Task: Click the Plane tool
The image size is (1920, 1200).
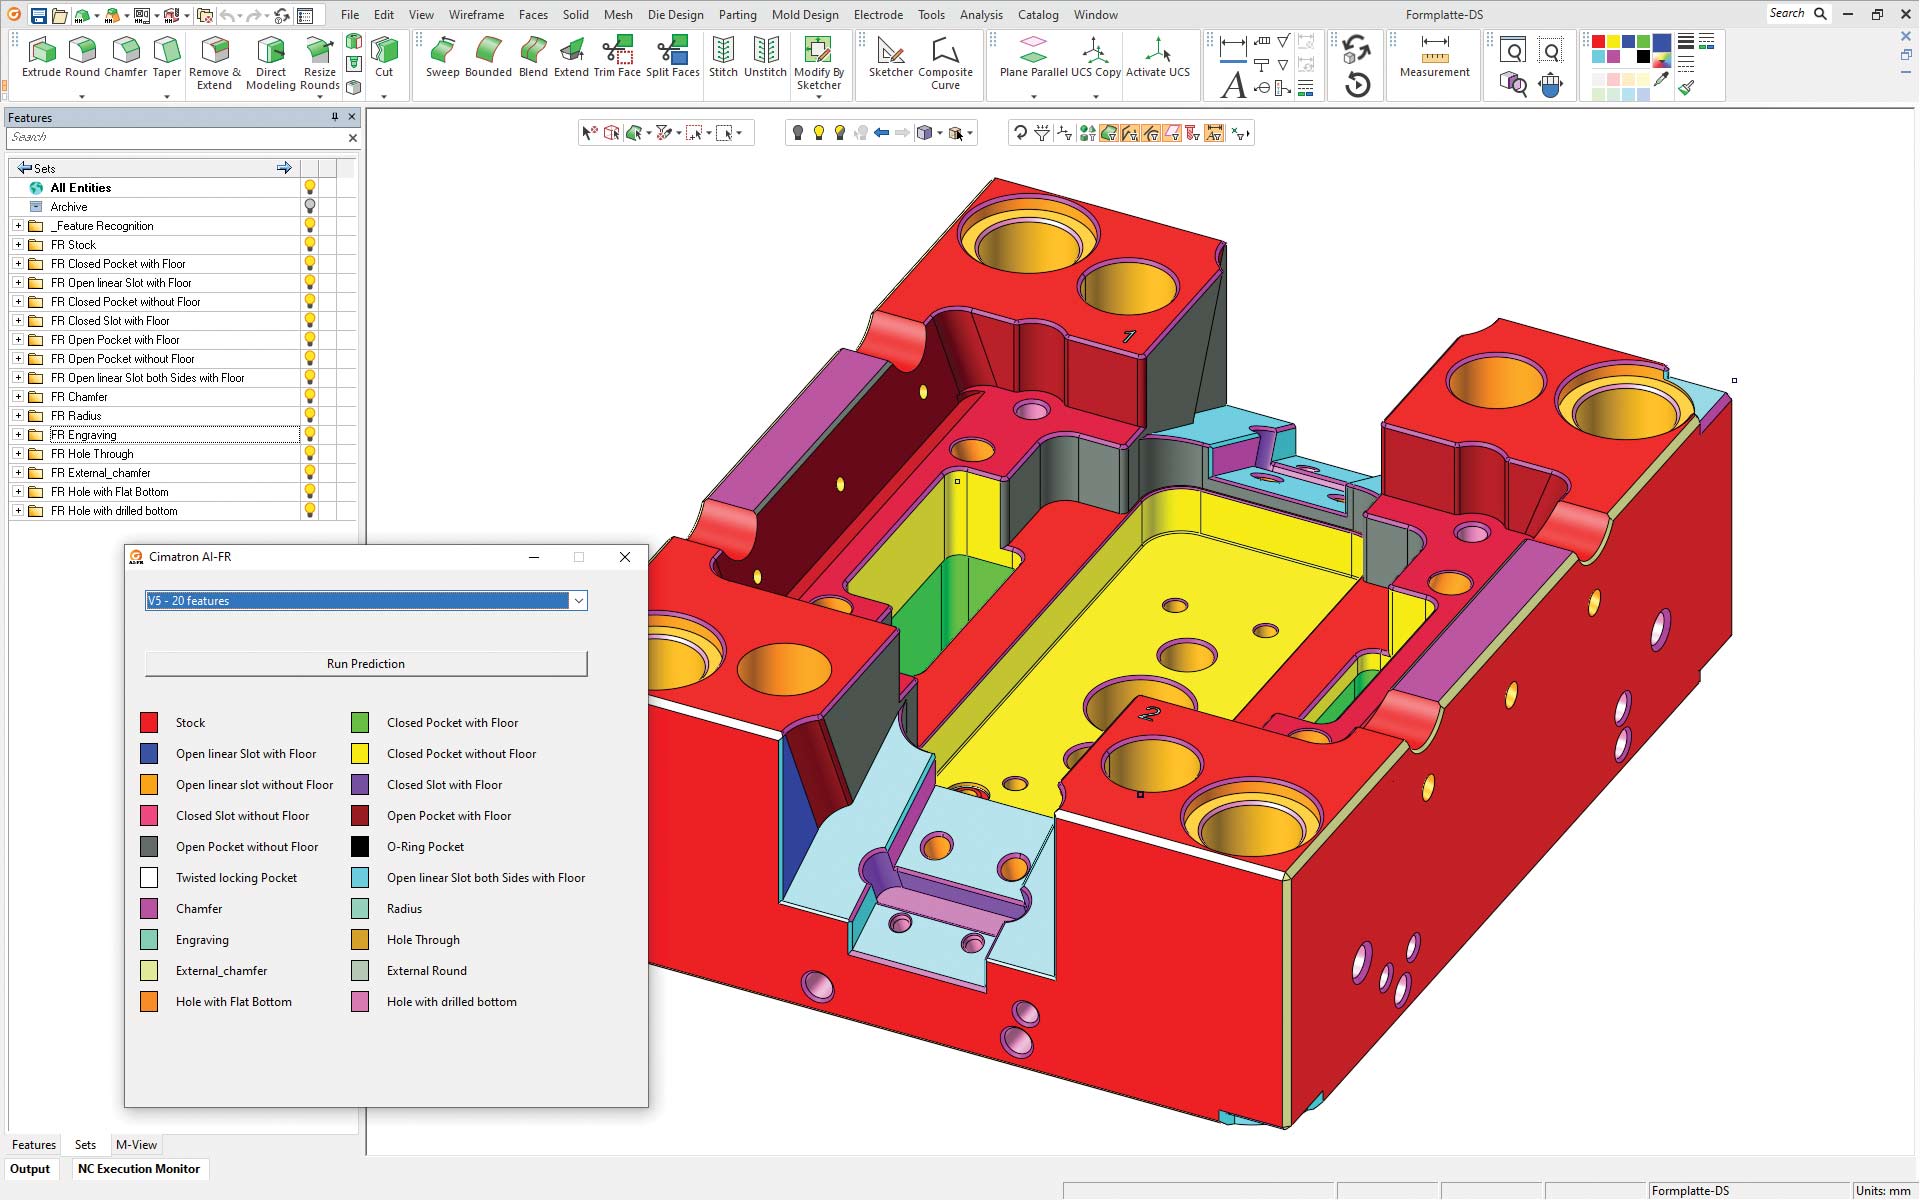Action: coord(1033,57)
